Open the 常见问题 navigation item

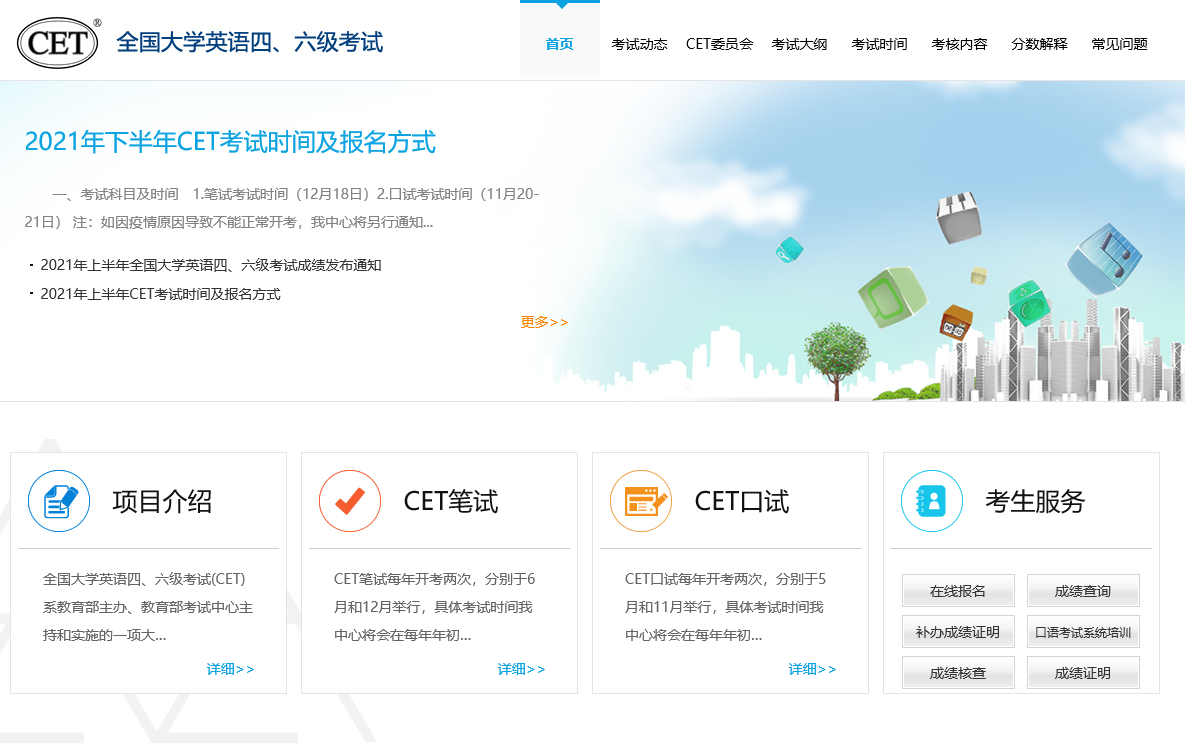pos(1120,44)
